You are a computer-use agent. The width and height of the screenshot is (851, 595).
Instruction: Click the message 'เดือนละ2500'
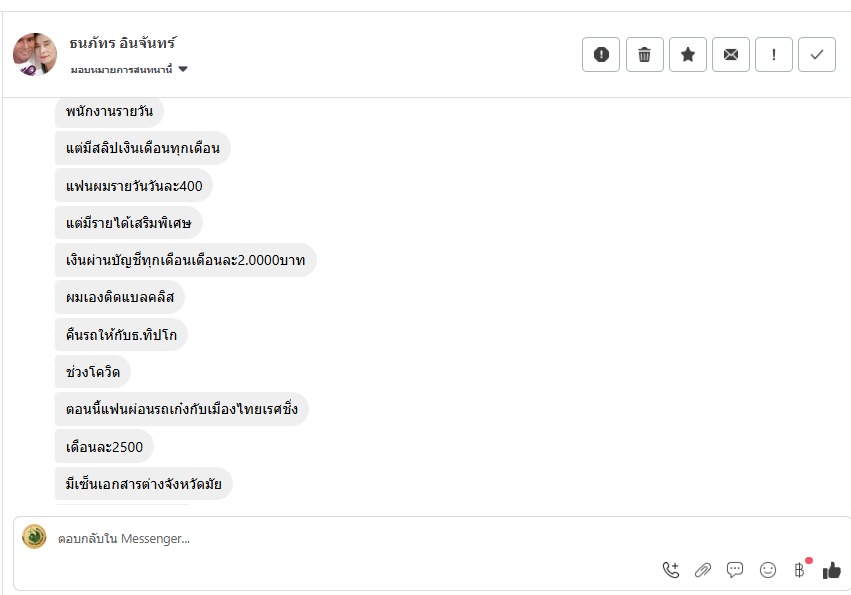[x=104, y=446]
